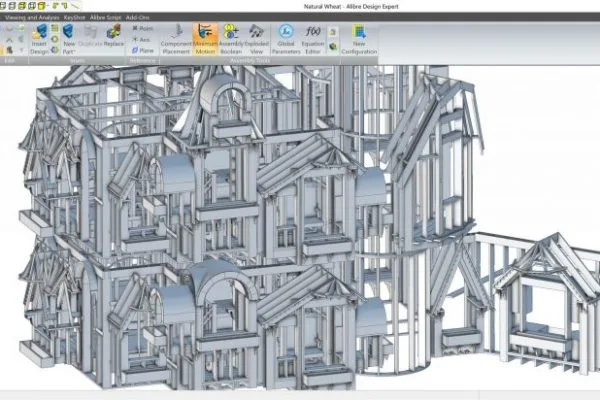
Task: Create an Exploded View
Action: pos(256,39)
